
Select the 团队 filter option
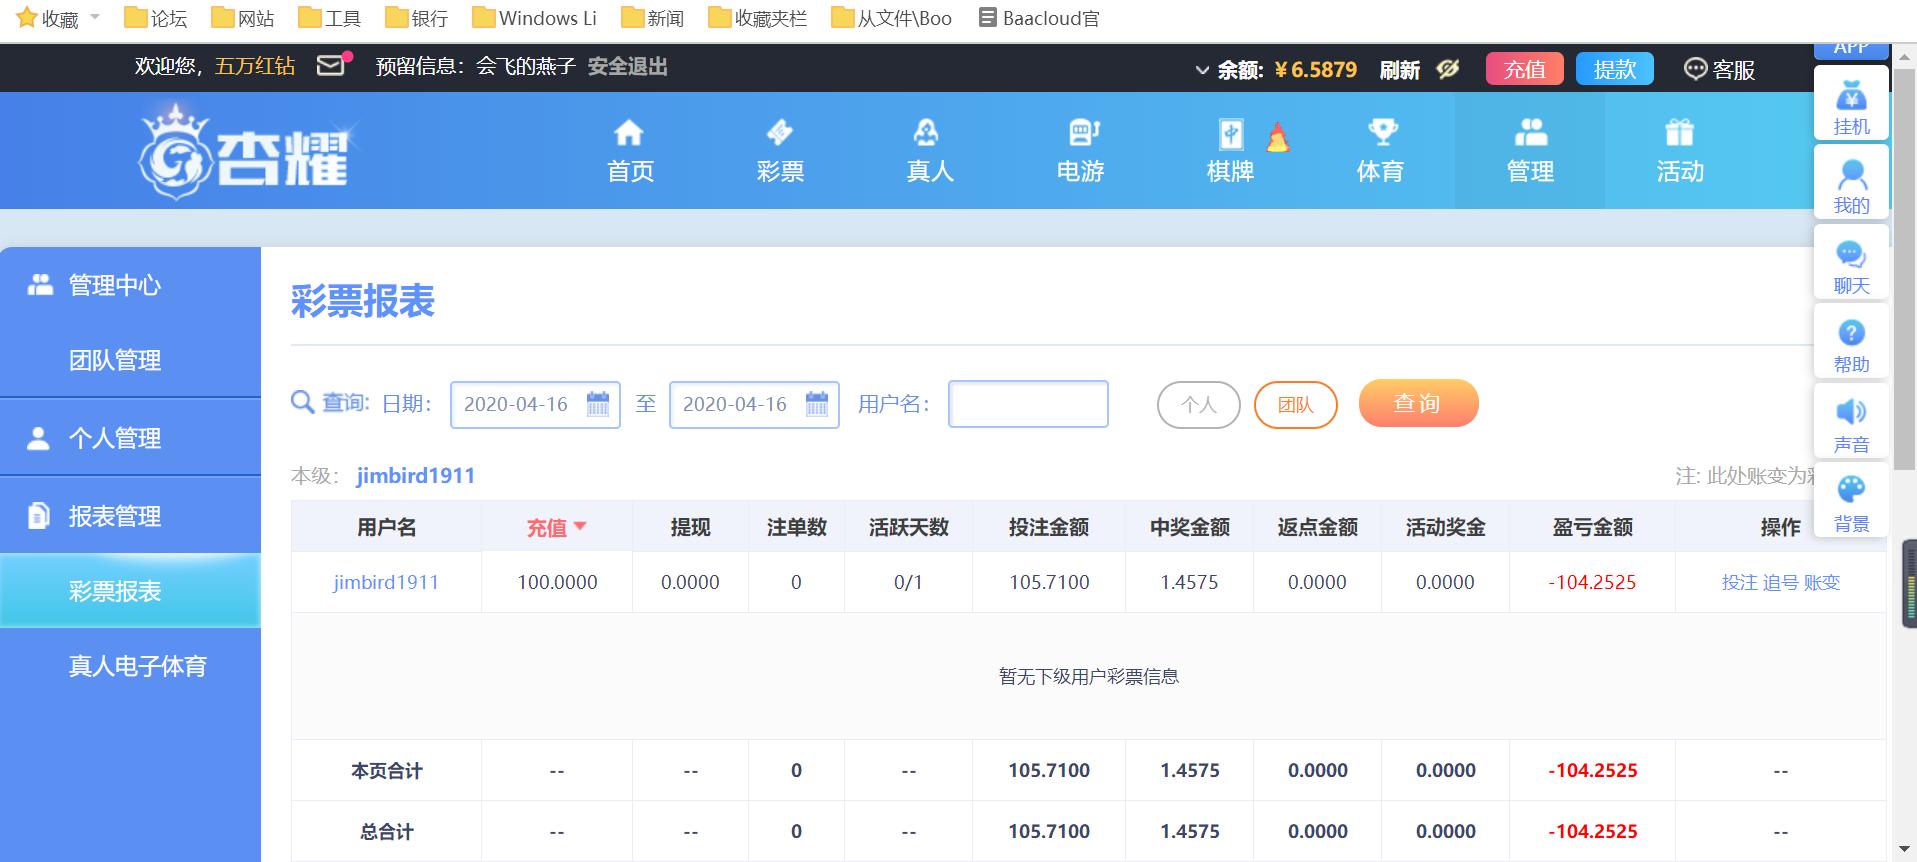1295,405
